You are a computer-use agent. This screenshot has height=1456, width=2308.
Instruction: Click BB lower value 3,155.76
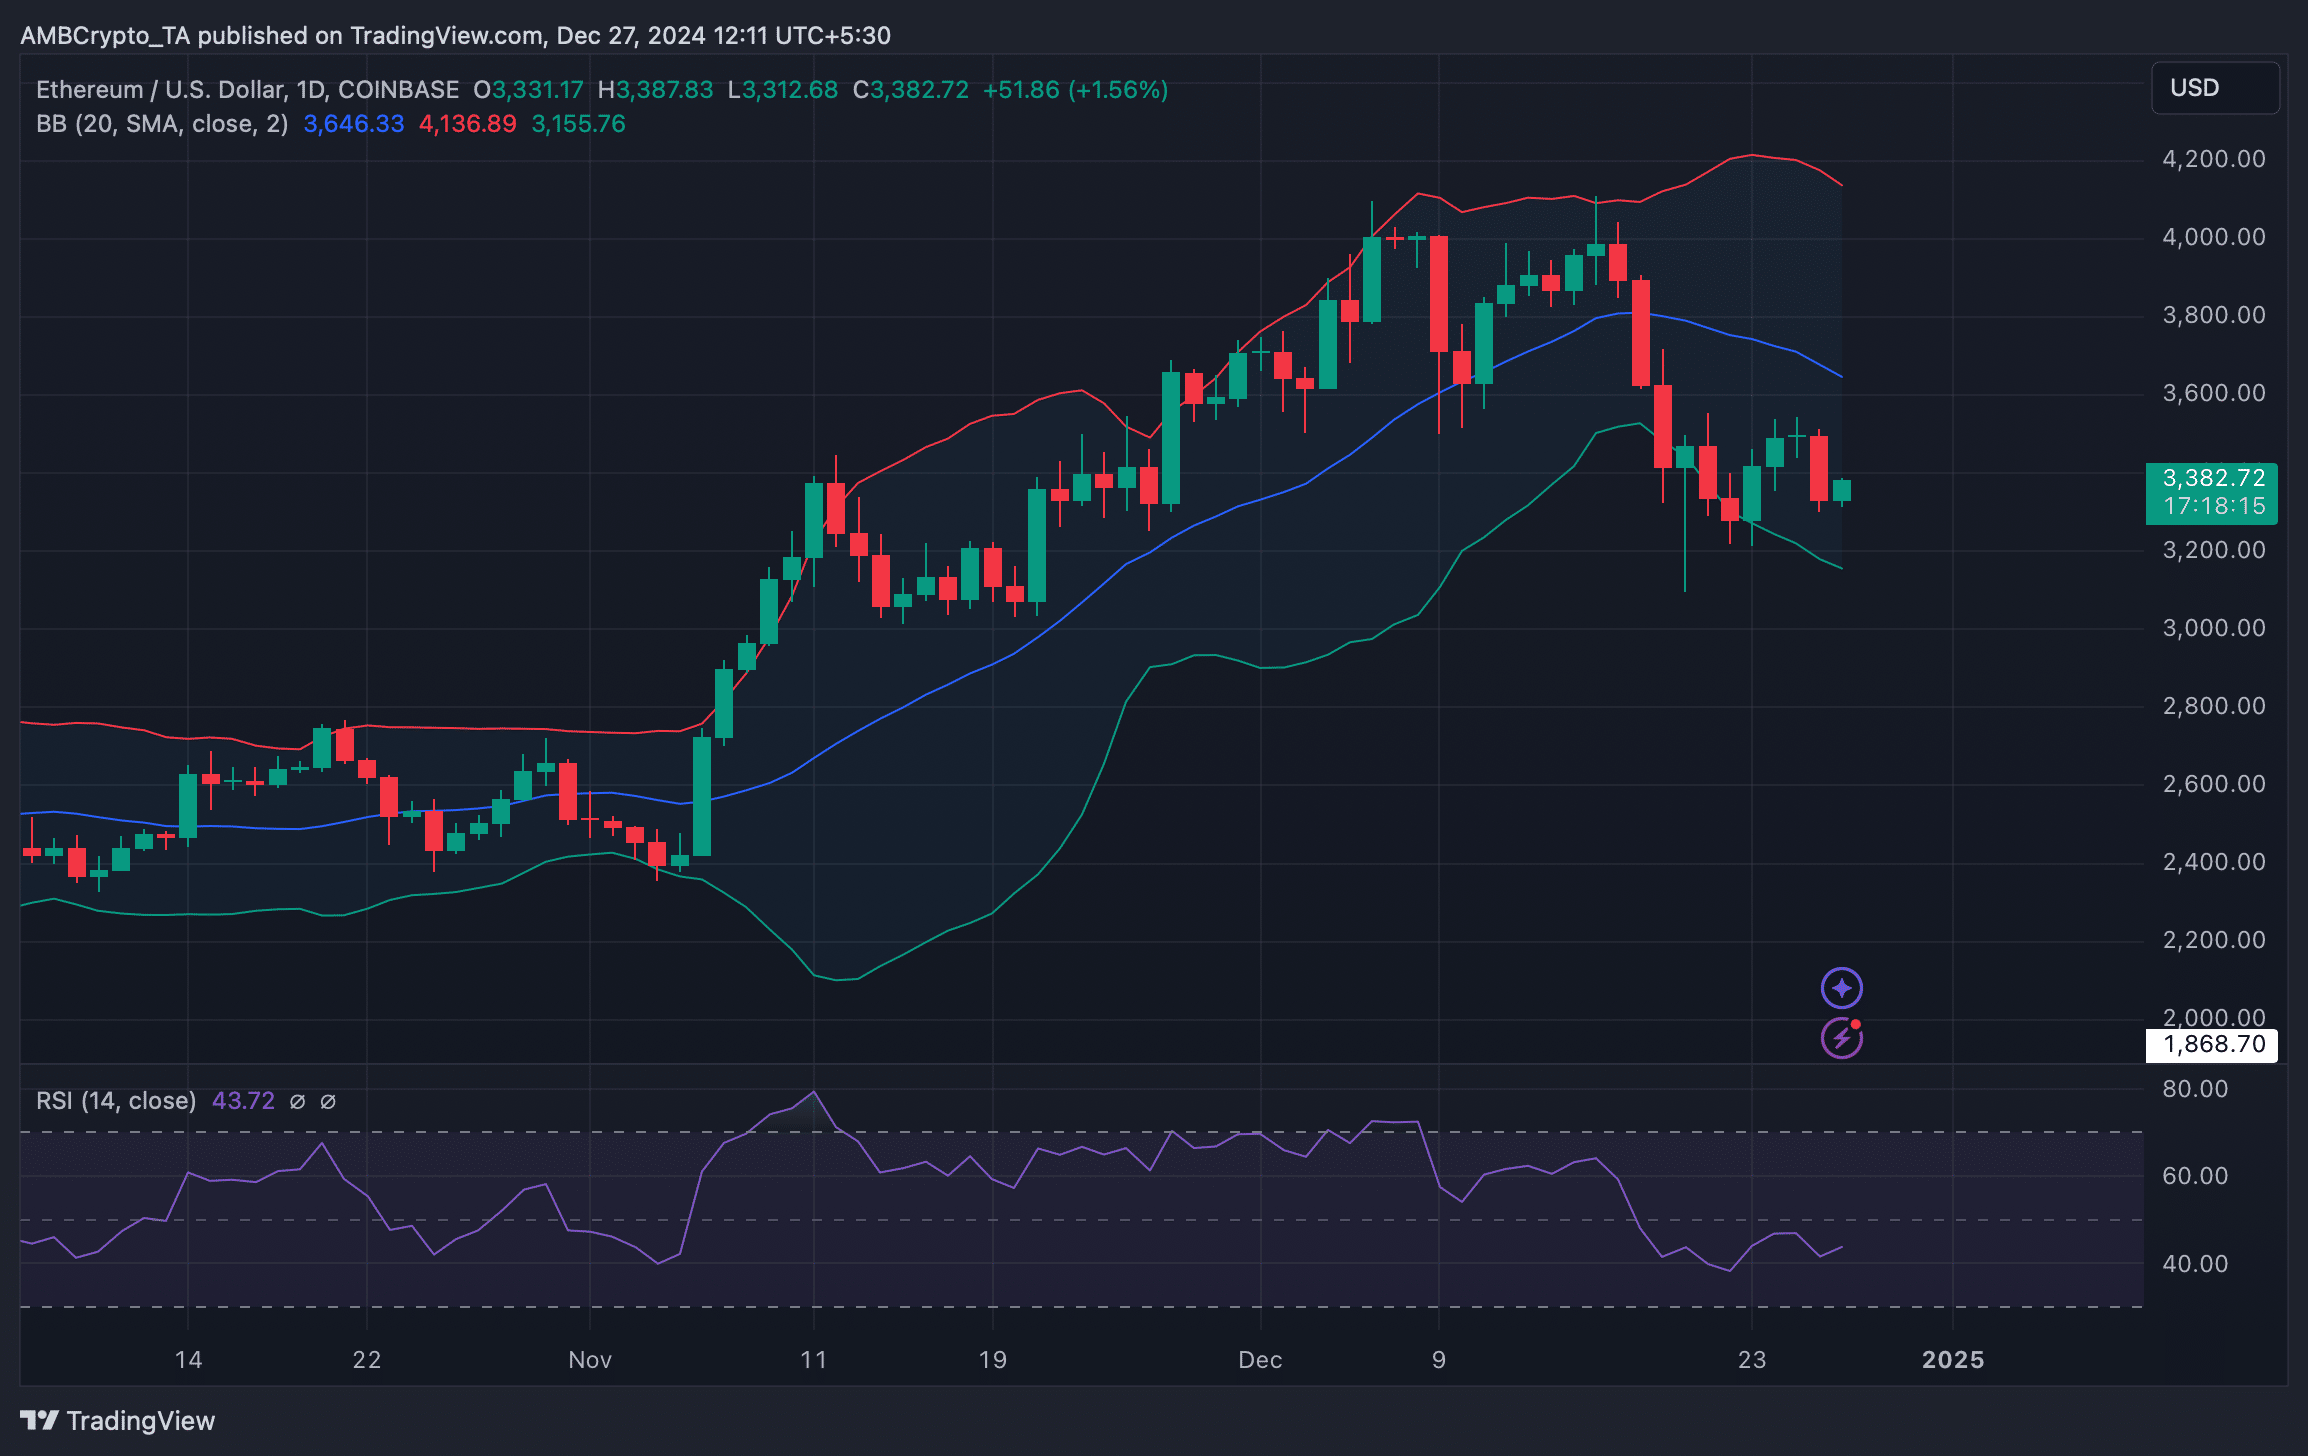(579, 124)
